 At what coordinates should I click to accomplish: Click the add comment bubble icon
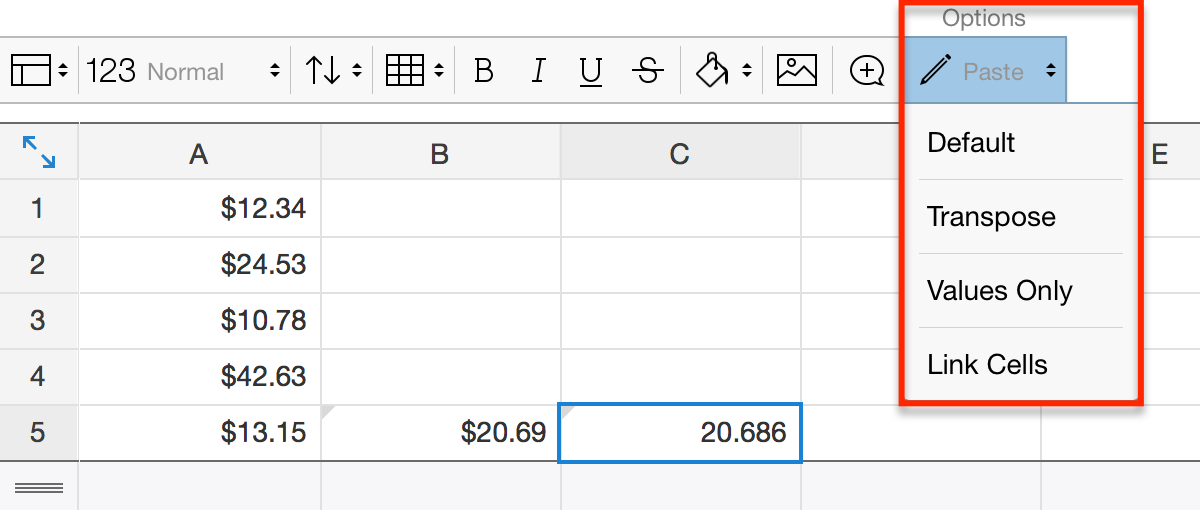(x=866, y=71)
